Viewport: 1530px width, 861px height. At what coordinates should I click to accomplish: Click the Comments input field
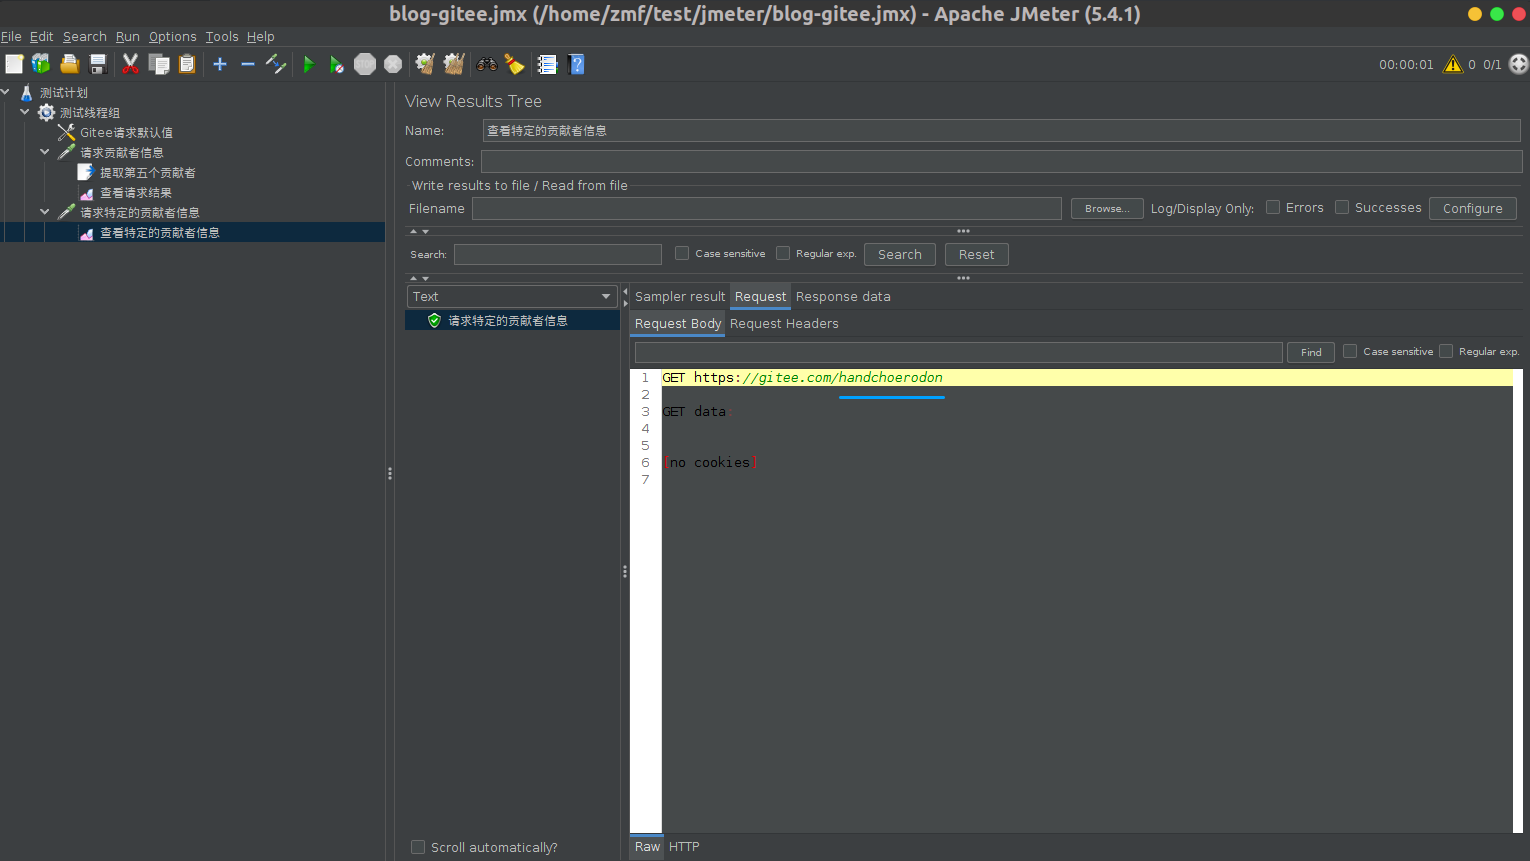click(1002, 161)
